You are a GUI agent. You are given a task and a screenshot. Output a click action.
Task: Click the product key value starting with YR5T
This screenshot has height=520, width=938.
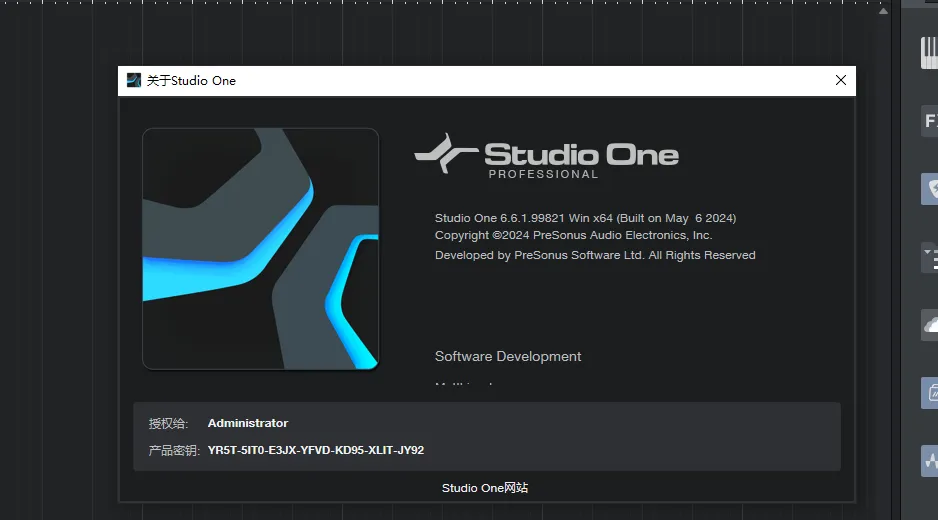click(316, 450)
